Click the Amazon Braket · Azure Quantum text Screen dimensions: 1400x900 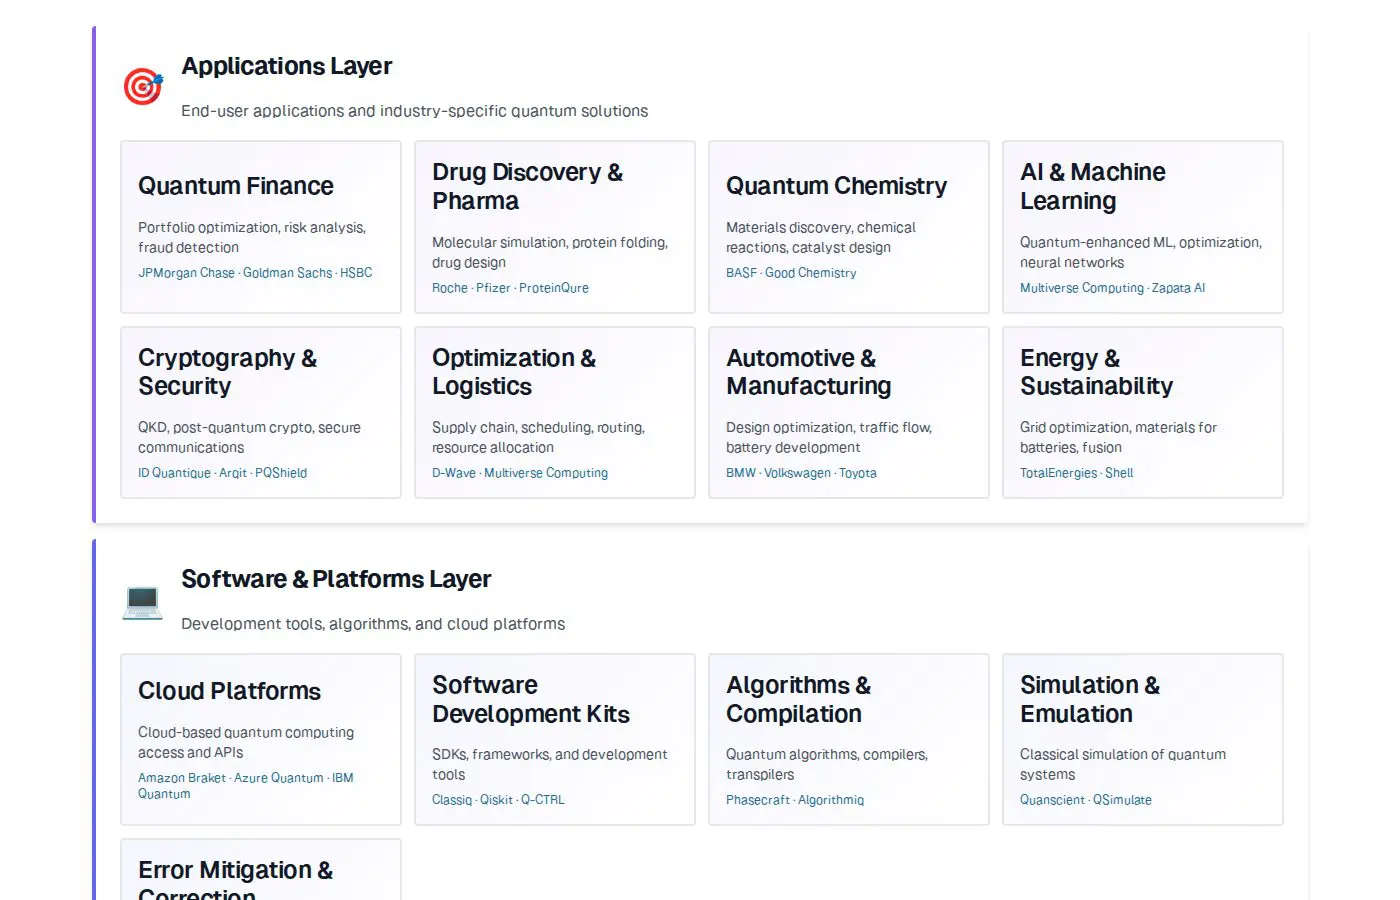coord(231,778)
